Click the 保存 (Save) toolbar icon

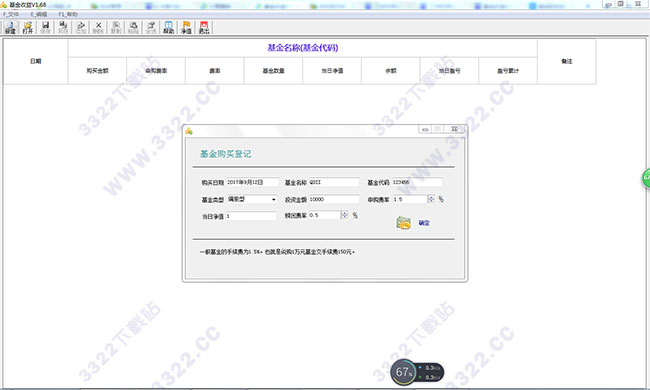tap(46, 27)
